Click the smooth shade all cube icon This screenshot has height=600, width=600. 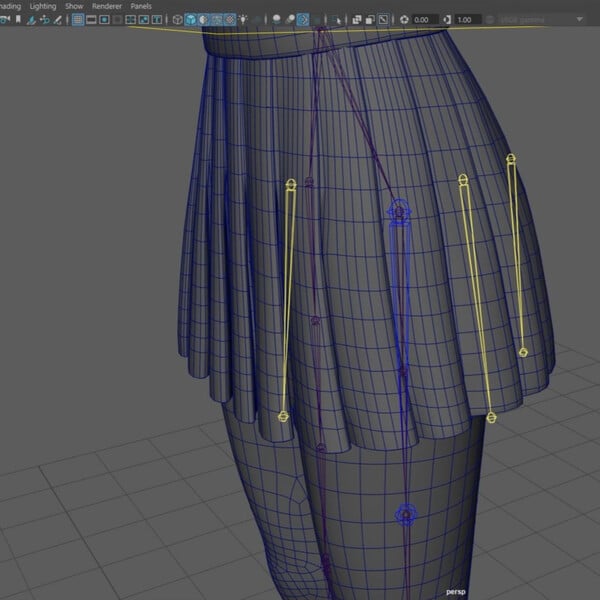pos(191,20)
